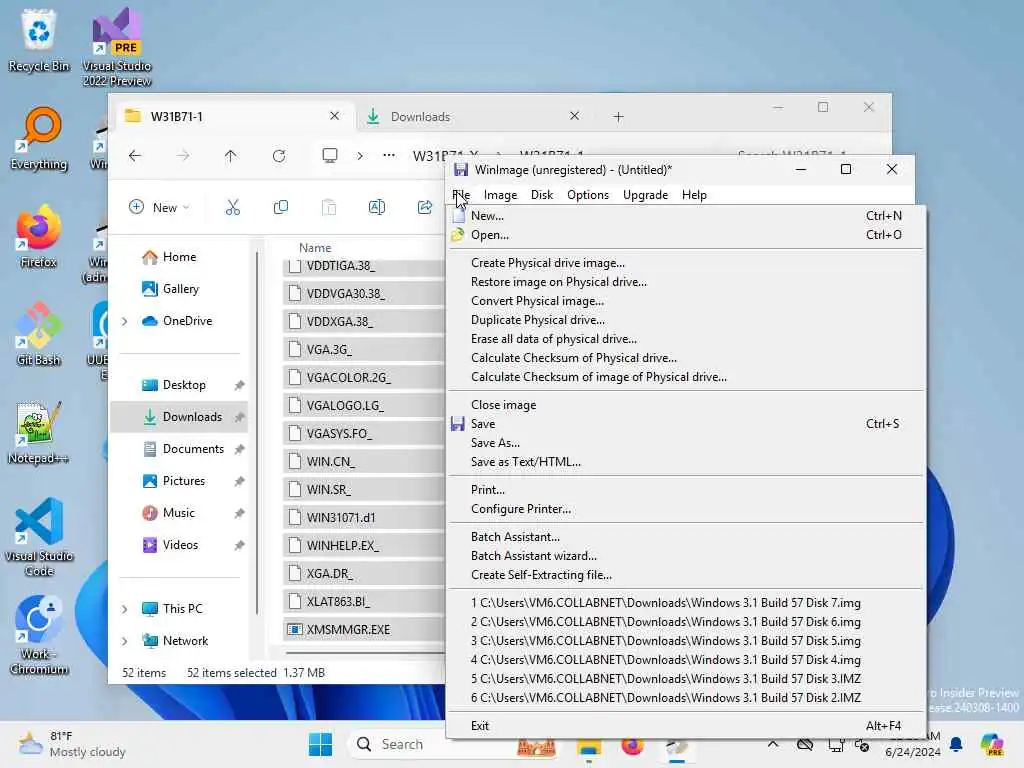Select Print... menu entry
The height and width of the screenshot is (768, 1024).
coord(686,490)
